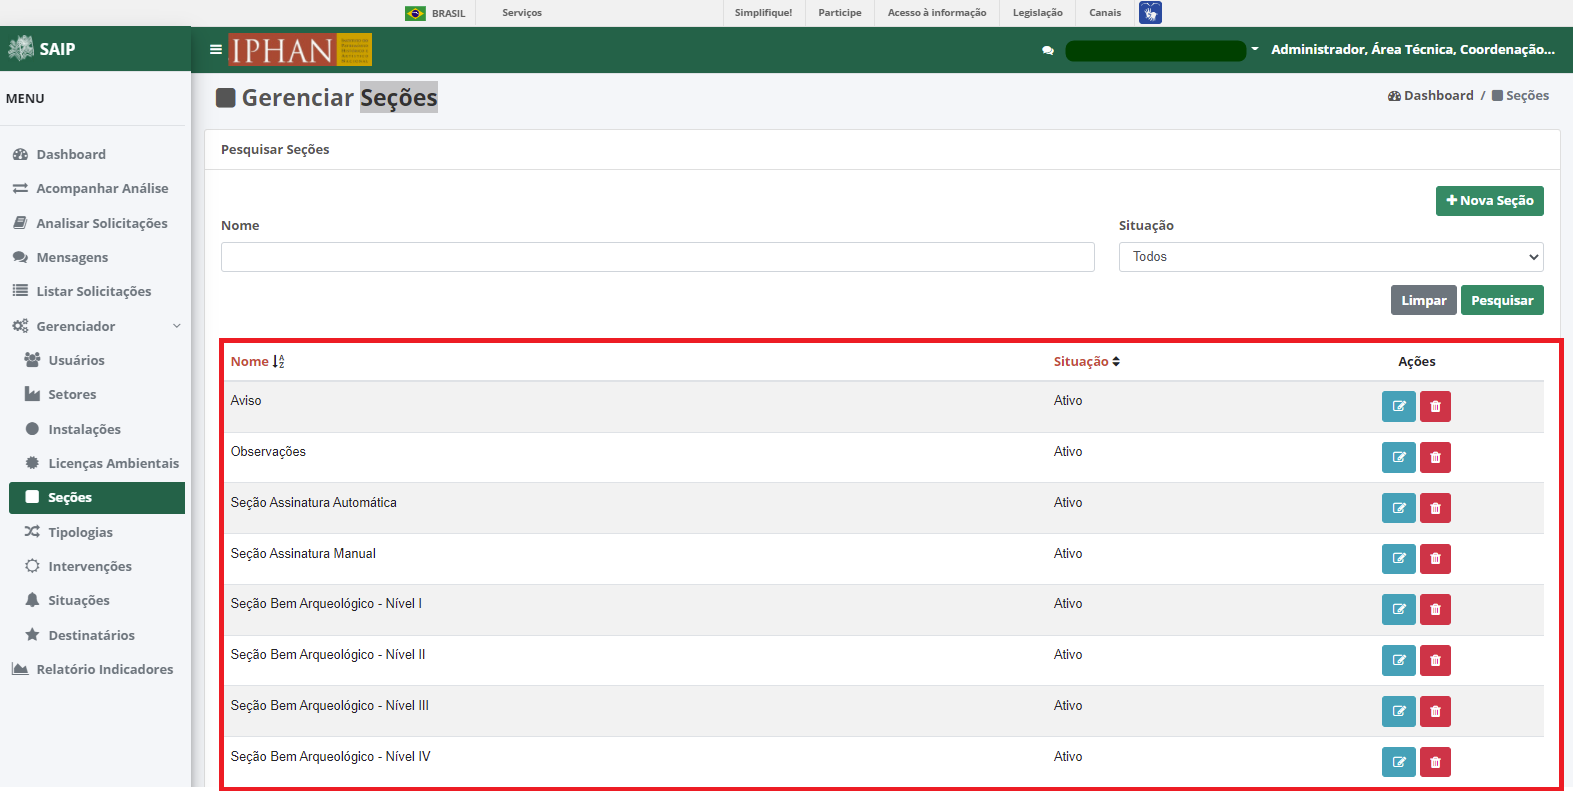Select Seções in sidebar
This screenshot has width=1575, height=791.
pyautogui.click(x=96, y=498)
